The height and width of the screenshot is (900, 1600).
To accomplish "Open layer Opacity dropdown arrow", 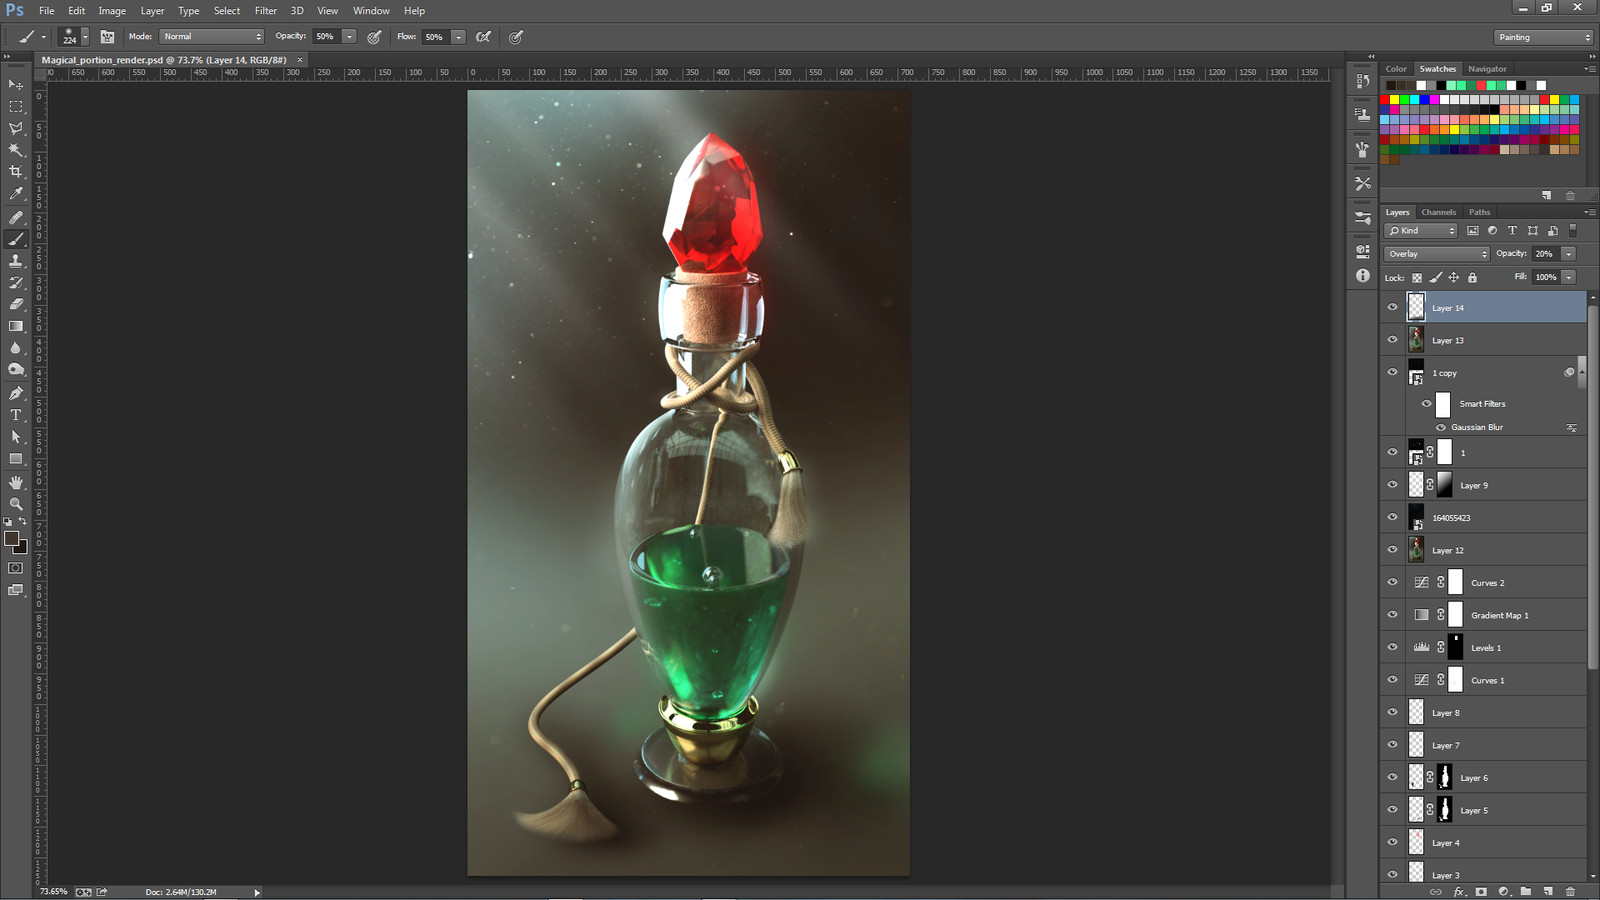I will 1568,254.
